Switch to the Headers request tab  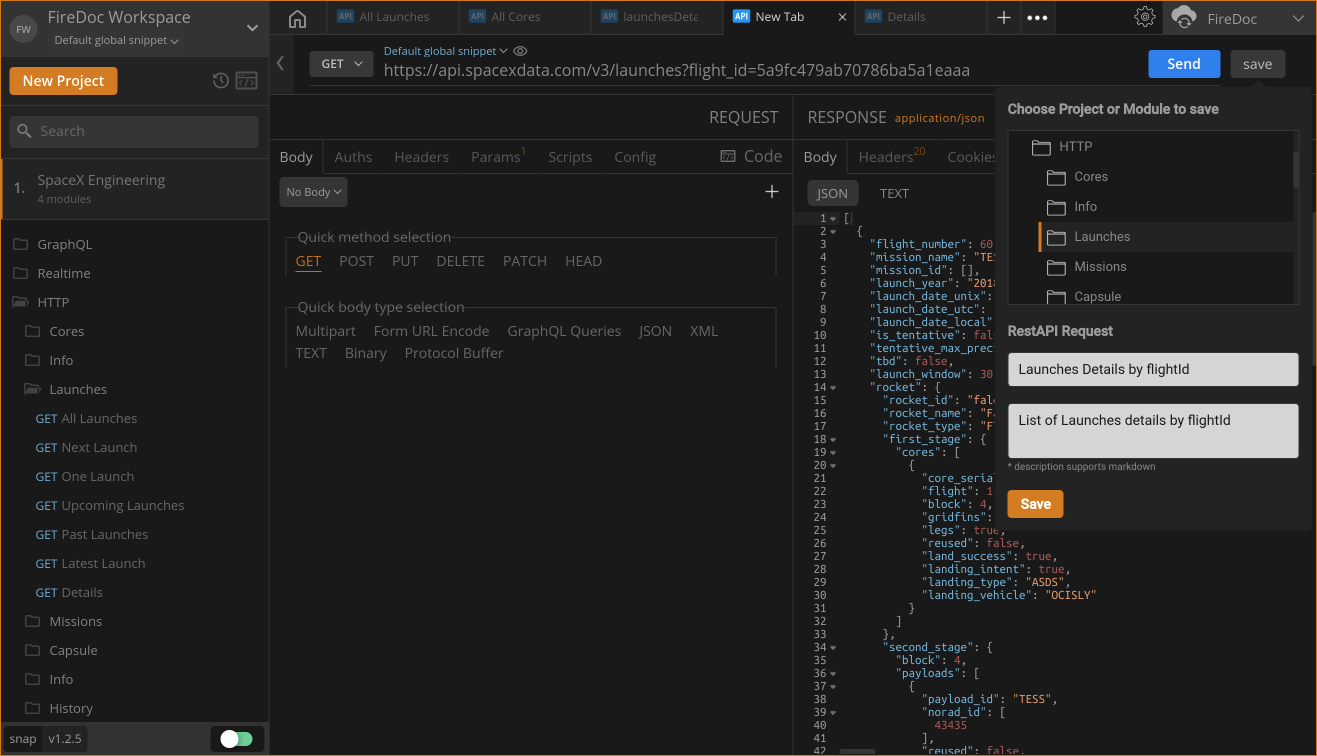(421, 157)
